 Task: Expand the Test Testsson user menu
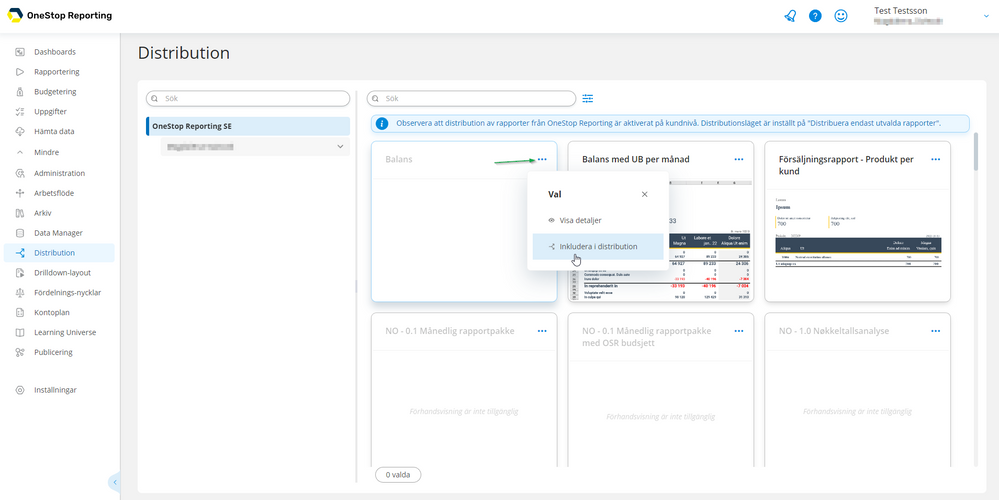pyautogui.click(x=986, y=17)
